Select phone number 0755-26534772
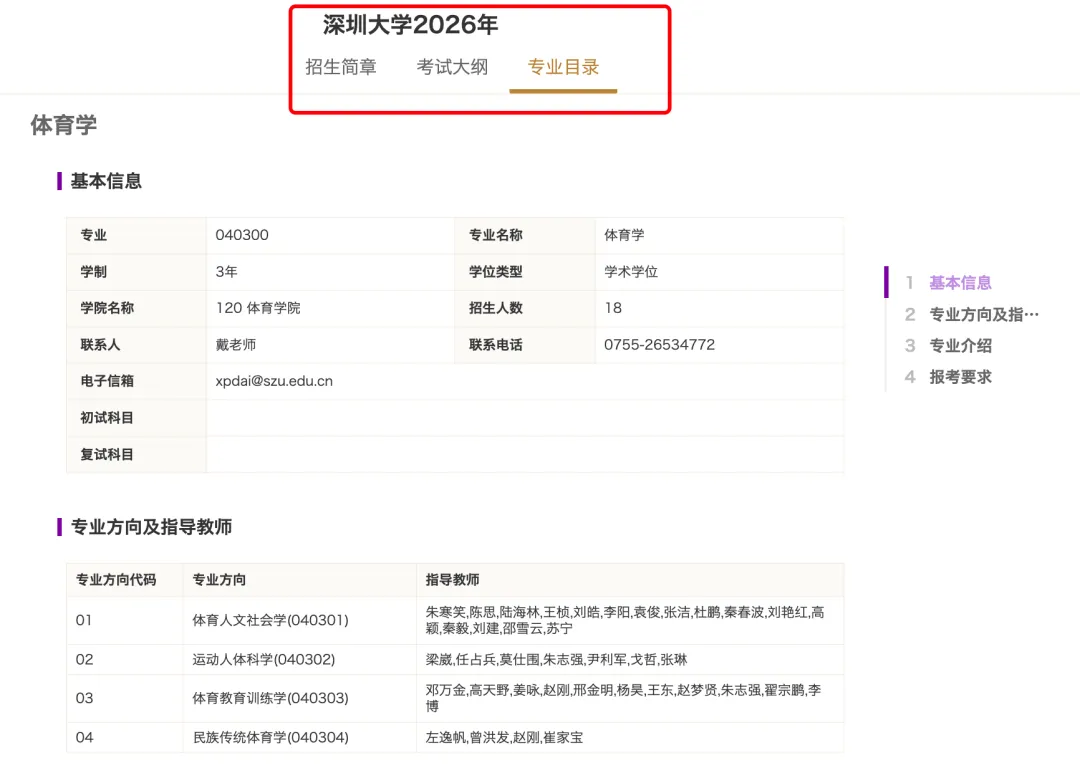Image resolution: width=1080 pixels, height=773 pixels. click(659, 344)
